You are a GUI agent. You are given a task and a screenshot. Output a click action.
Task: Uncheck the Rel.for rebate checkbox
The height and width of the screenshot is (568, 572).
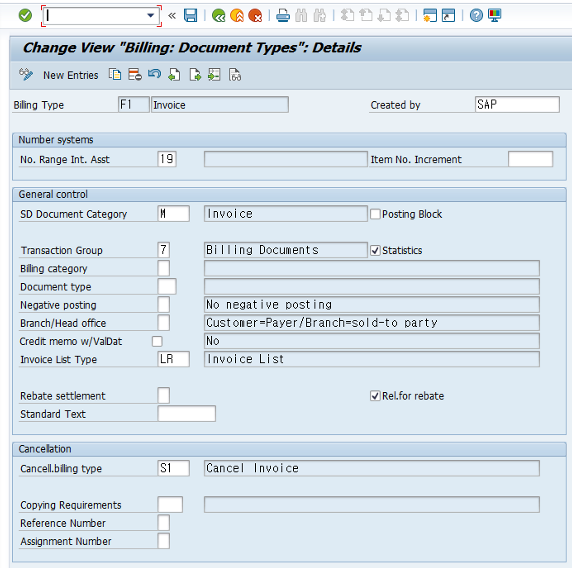pyautogui.click(x=375, y=396)
